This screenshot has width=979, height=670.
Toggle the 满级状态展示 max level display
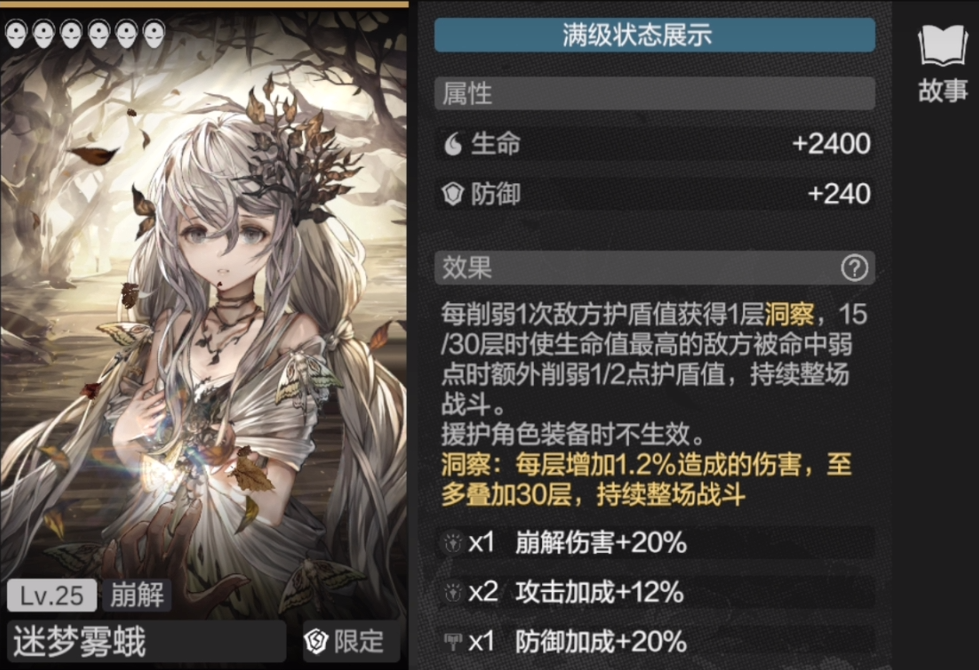[x=654, y=34]
